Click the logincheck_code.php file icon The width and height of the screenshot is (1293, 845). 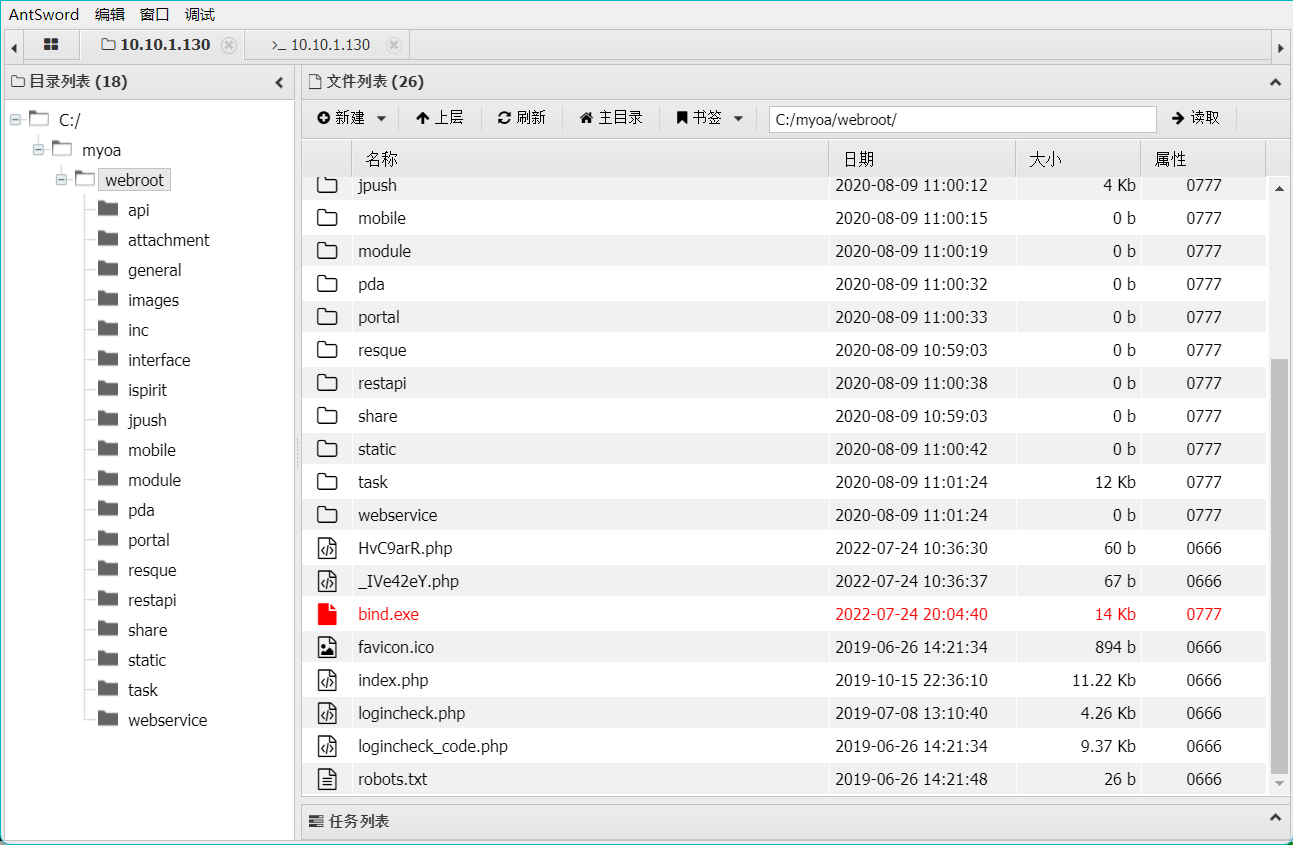coord(327,746)
